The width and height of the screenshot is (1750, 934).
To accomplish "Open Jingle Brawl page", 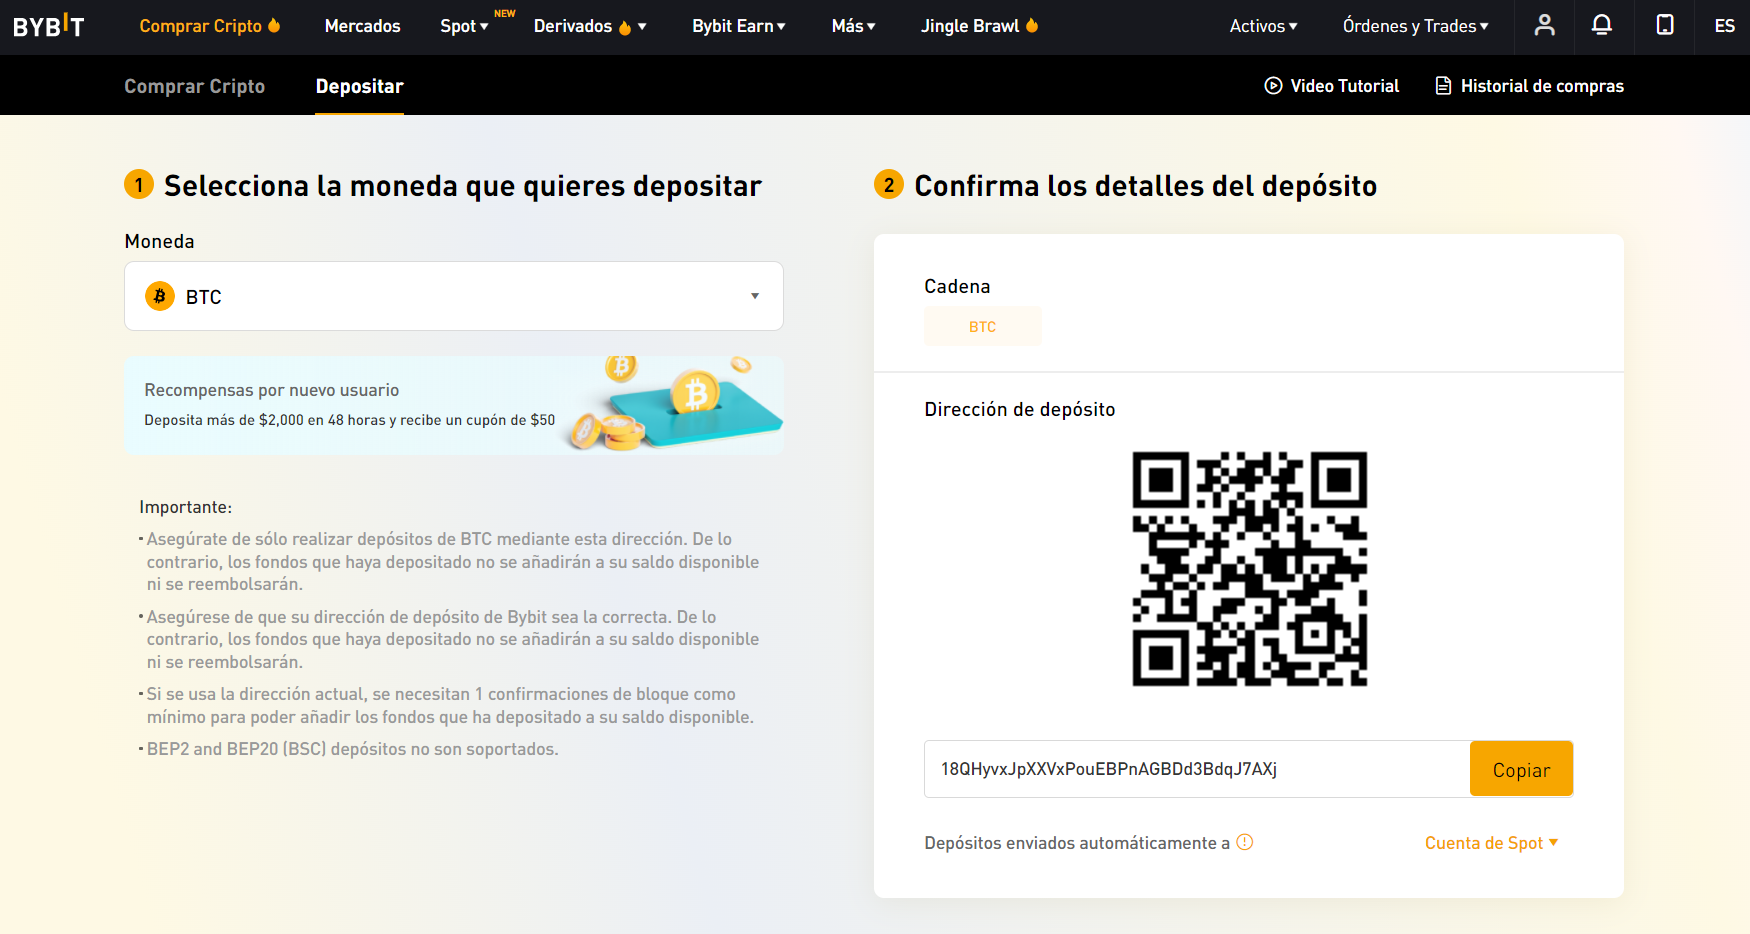I will (970, 26).
